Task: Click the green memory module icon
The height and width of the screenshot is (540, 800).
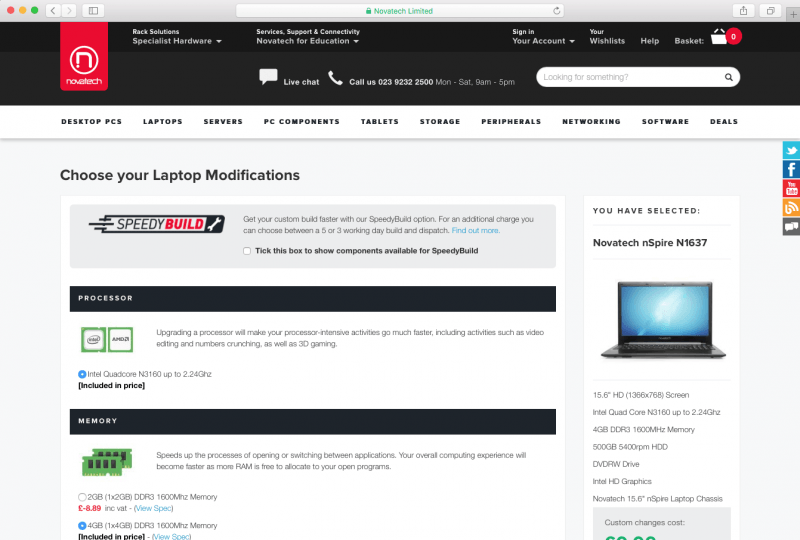Action: point(107,462)
